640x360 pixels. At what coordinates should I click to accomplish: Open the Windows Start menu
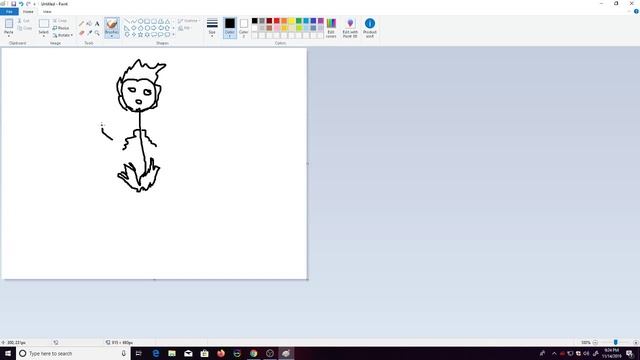pos(8,353)
